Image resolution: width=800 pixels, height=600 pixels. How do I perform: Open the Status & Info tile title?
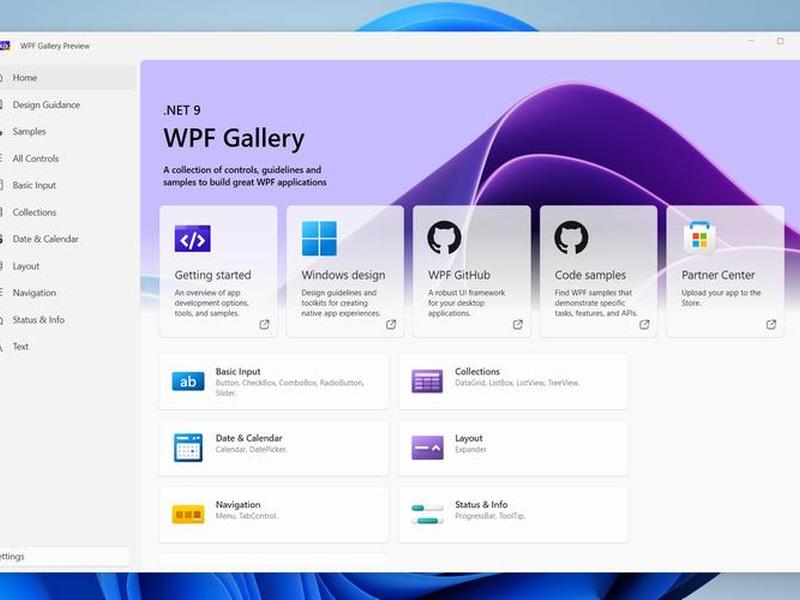tap(481, 505)
